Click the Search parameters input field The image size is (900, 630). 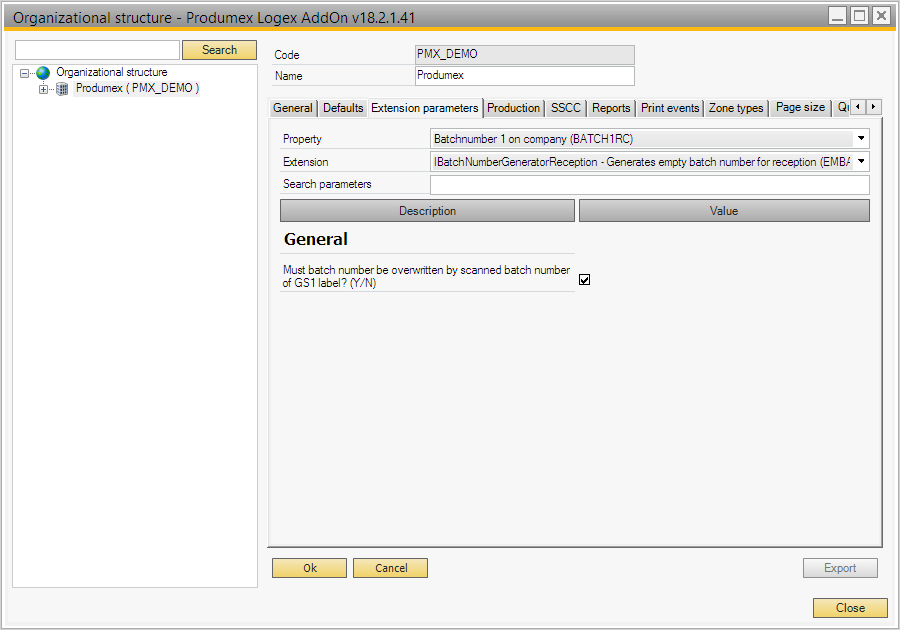(649, 184)
